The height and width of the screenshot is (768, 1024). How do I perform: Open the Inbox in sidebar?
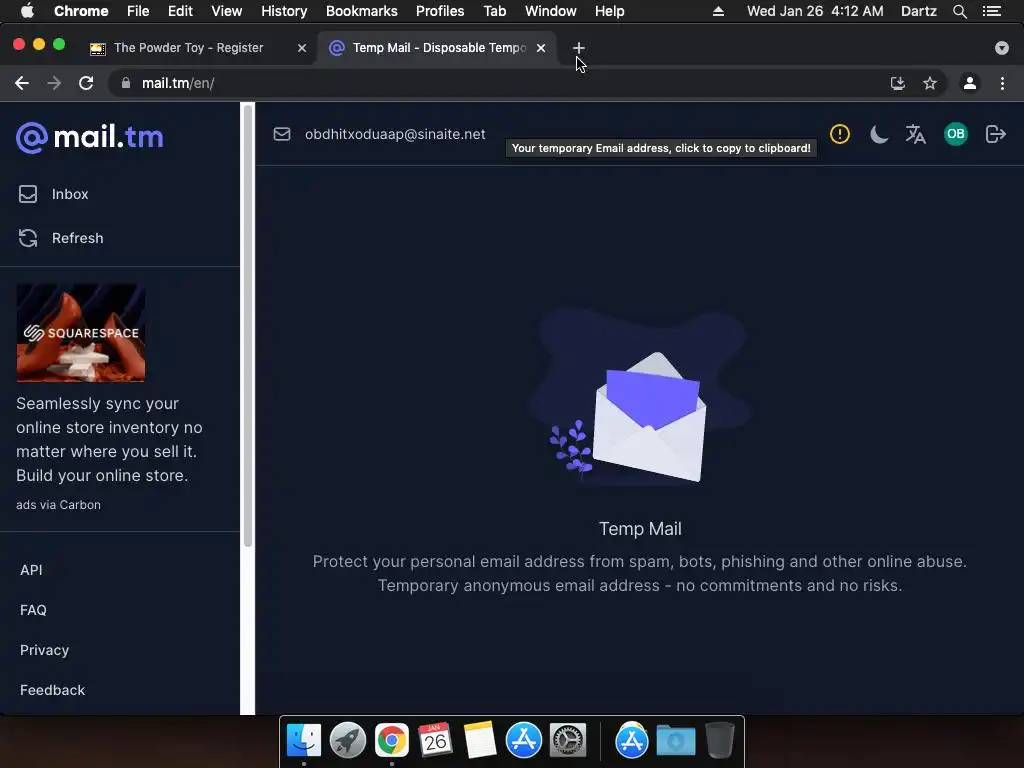(54, 194)
